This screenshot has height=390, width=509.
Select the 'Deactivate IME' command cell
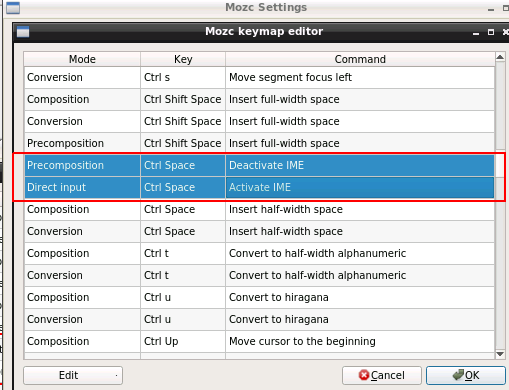360,165
